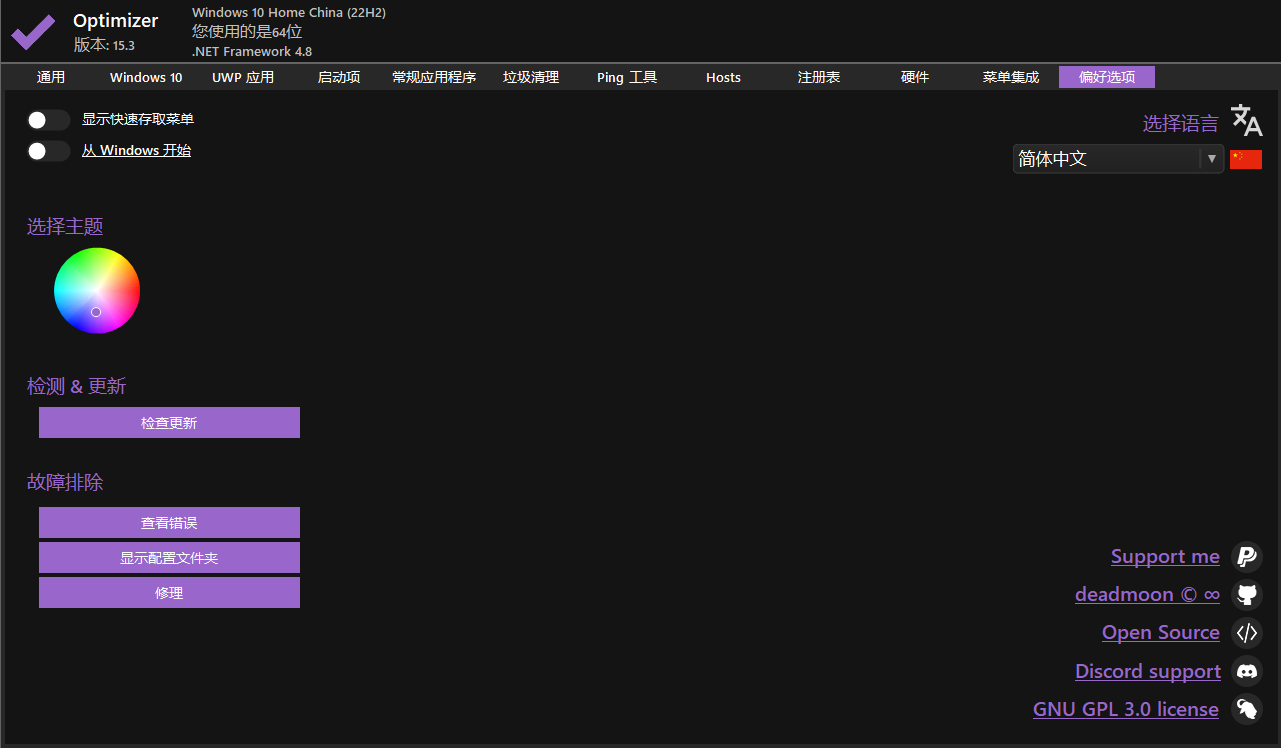Open the GitHub icon next to deadmoon
This screenshot has height=748, width=1281.
(x=1246, y=595)
